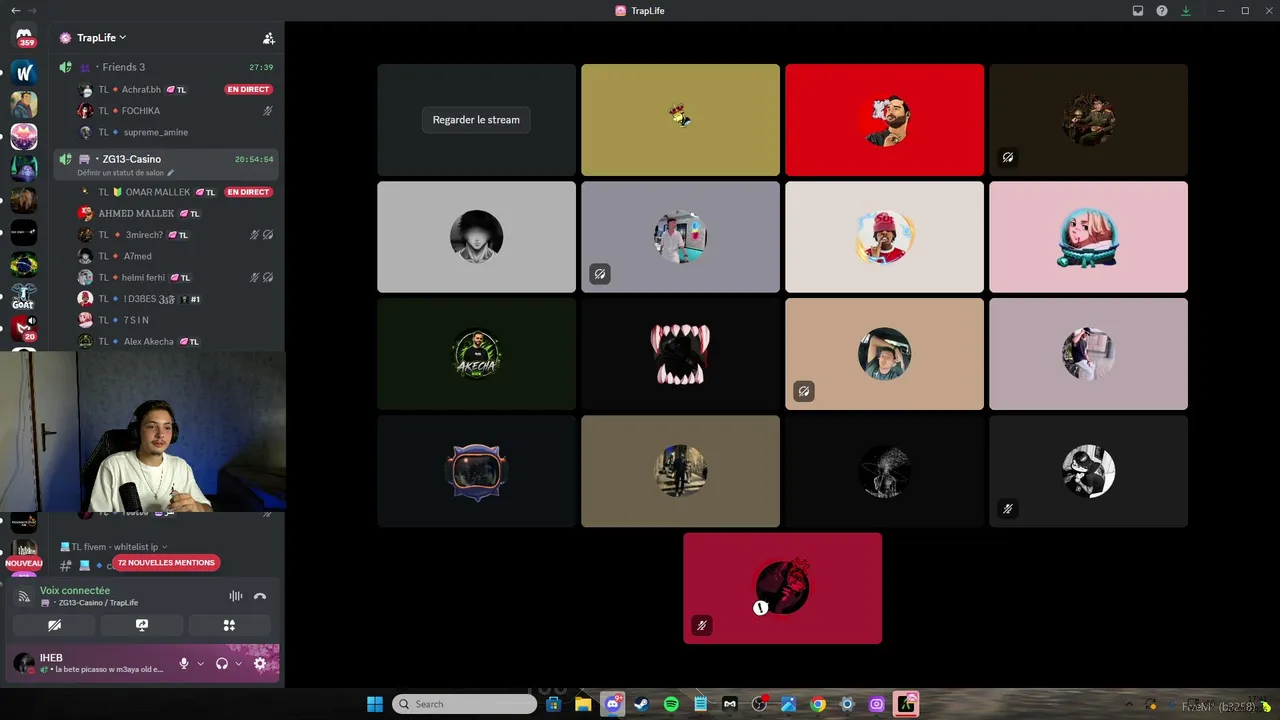The height and width of the screenshot is (720, 1280).
Task: Open Spotify from the taskbar
Action: tap(671, 704)
